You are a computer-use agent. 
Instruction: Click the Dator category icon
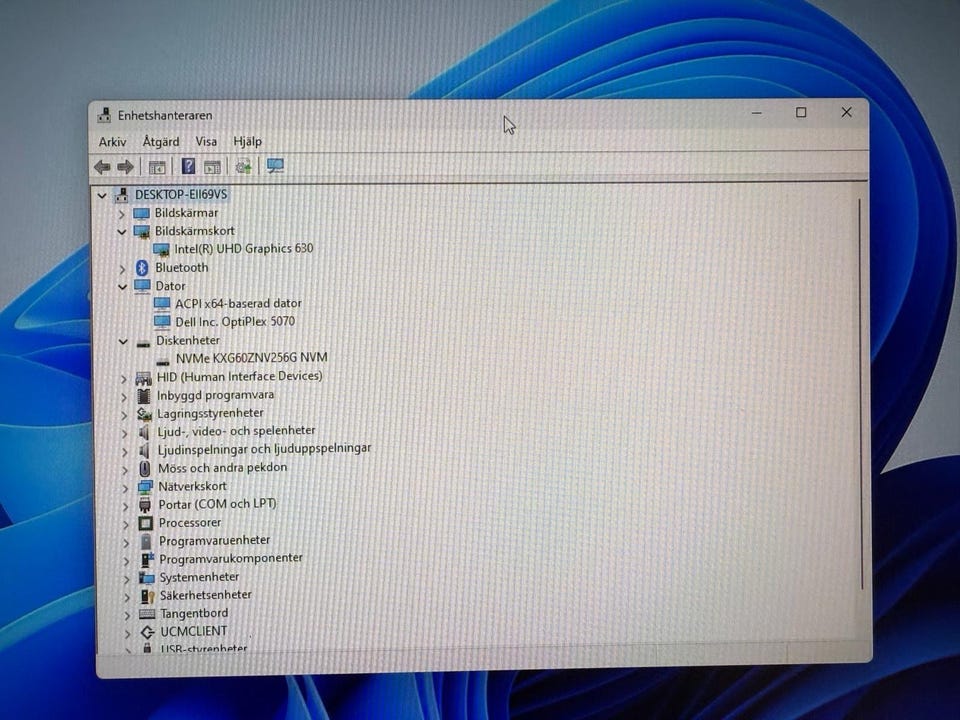(x=142, y=286)
